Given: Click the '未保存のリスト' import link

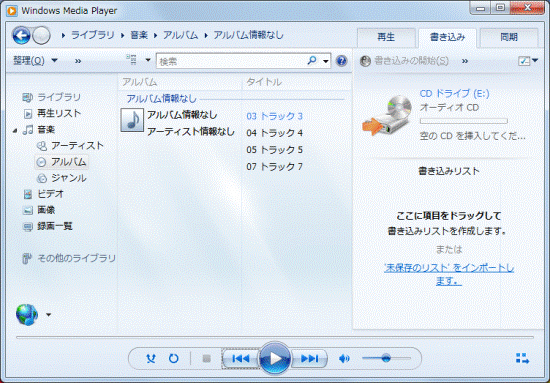Looking at the screenshot, I should tap(449, 275).
